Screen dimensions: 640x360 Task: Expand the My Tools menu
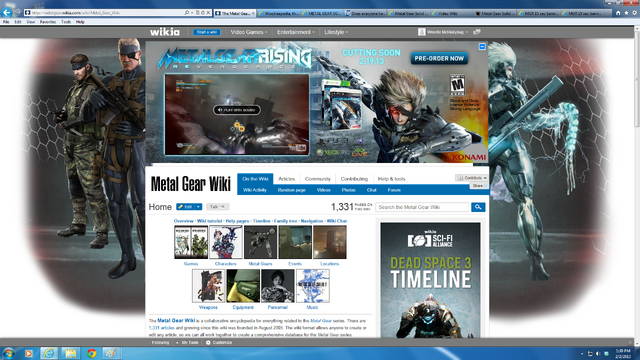tap(187, 343)
